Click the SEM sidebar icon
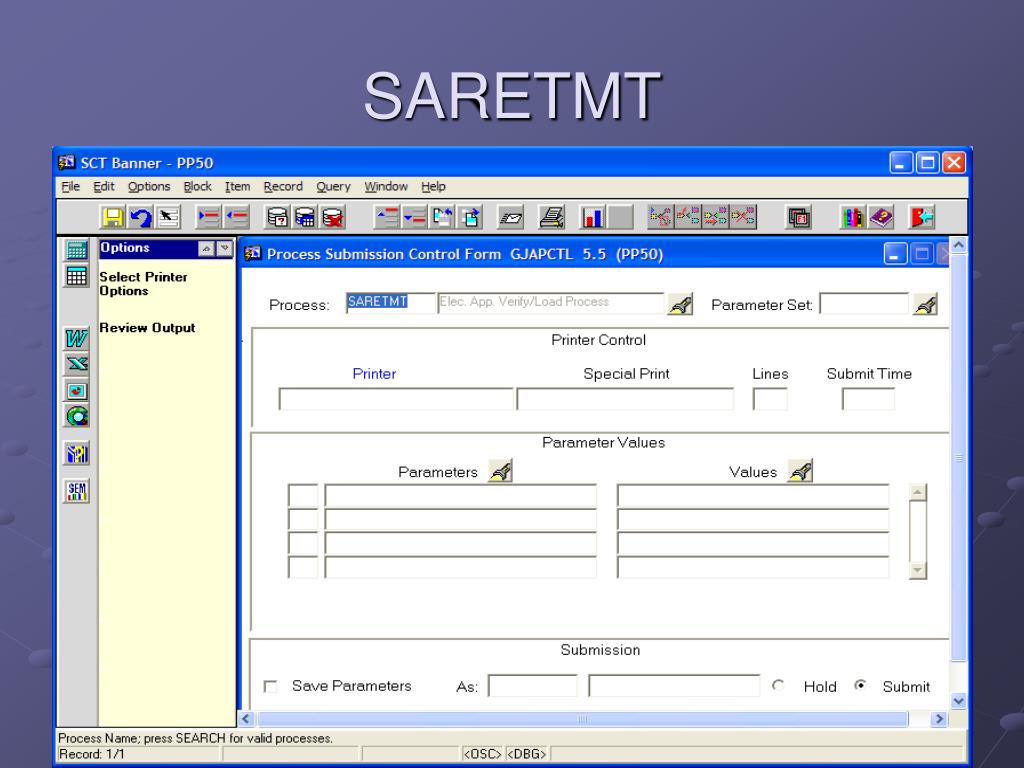Viewport: 1024px width, 768px height. [x=76, y=490]
